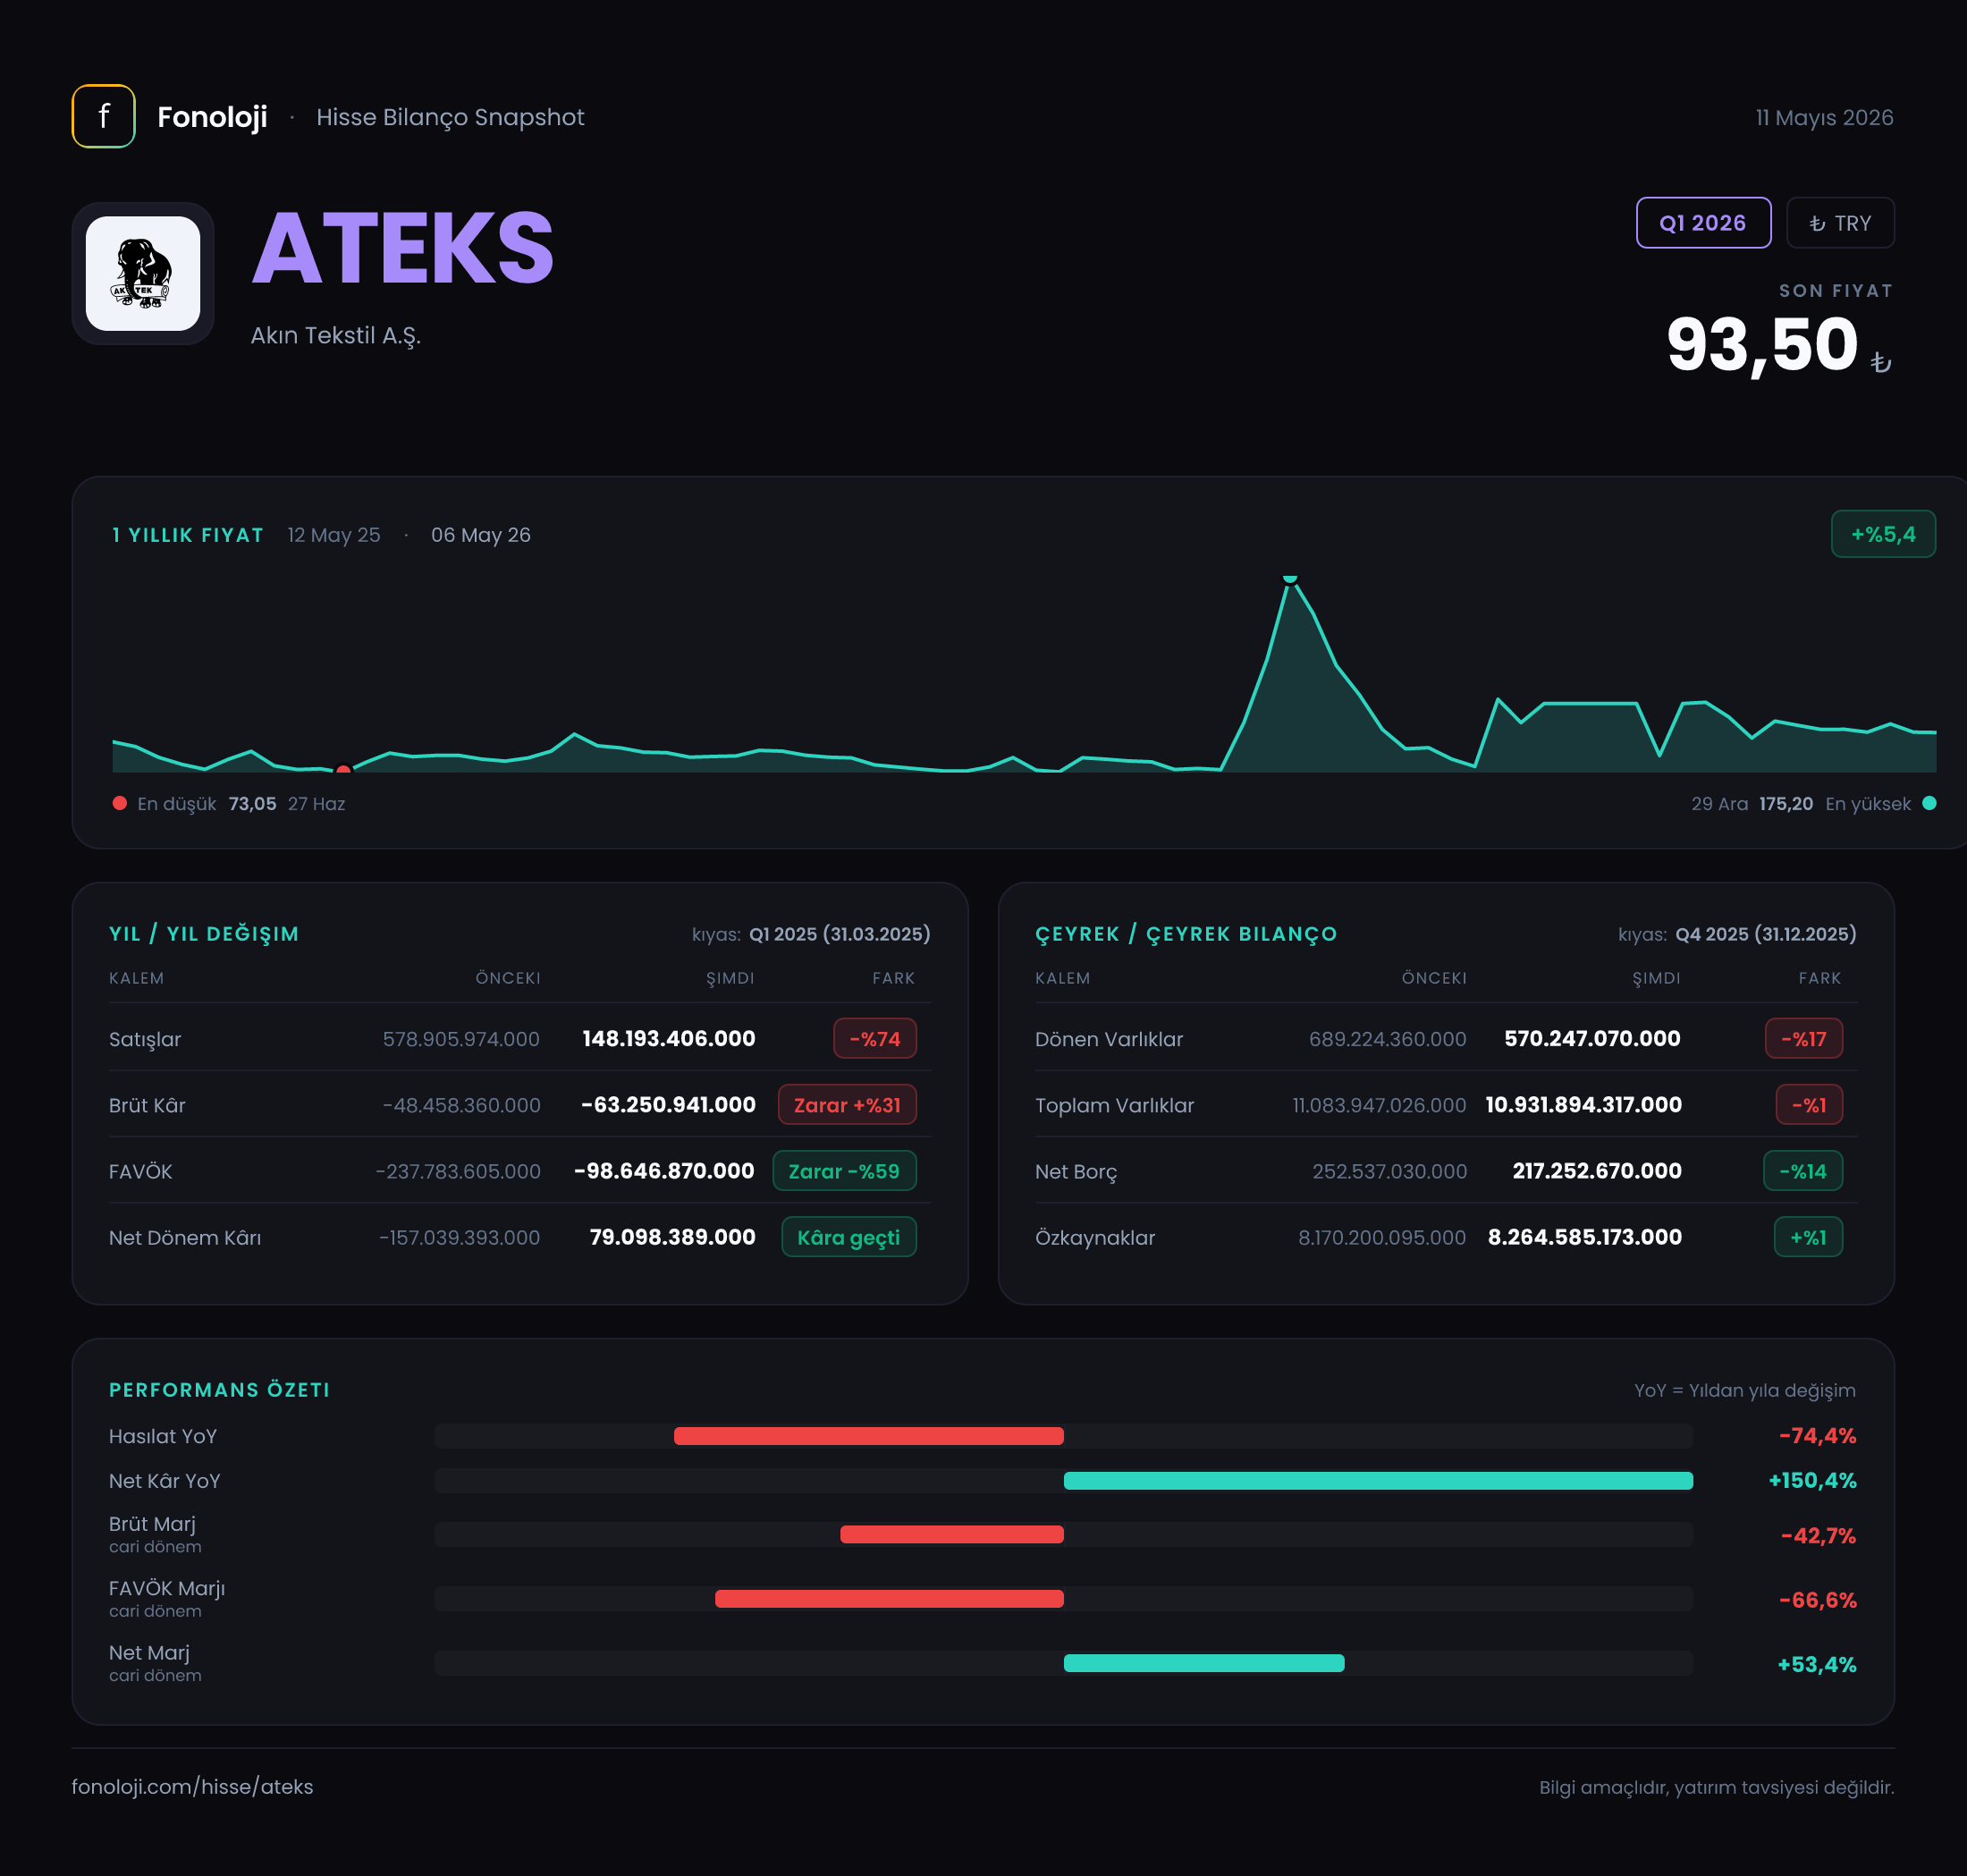Click the +%1 Özkaynaklar badge
Viewport: 1967px width, 1876px height.
(1808, 1236)
